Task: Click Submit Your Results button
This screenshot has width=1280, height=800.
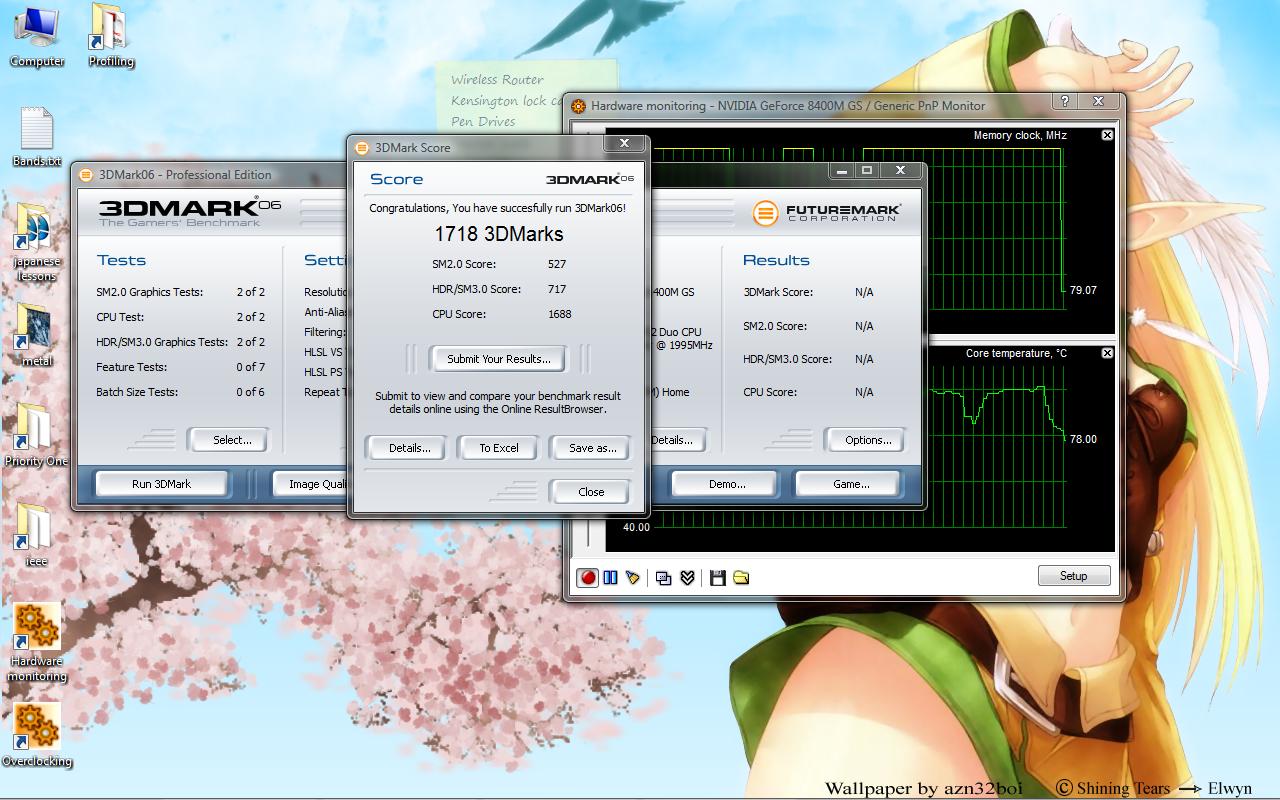Action: point(498,359)
